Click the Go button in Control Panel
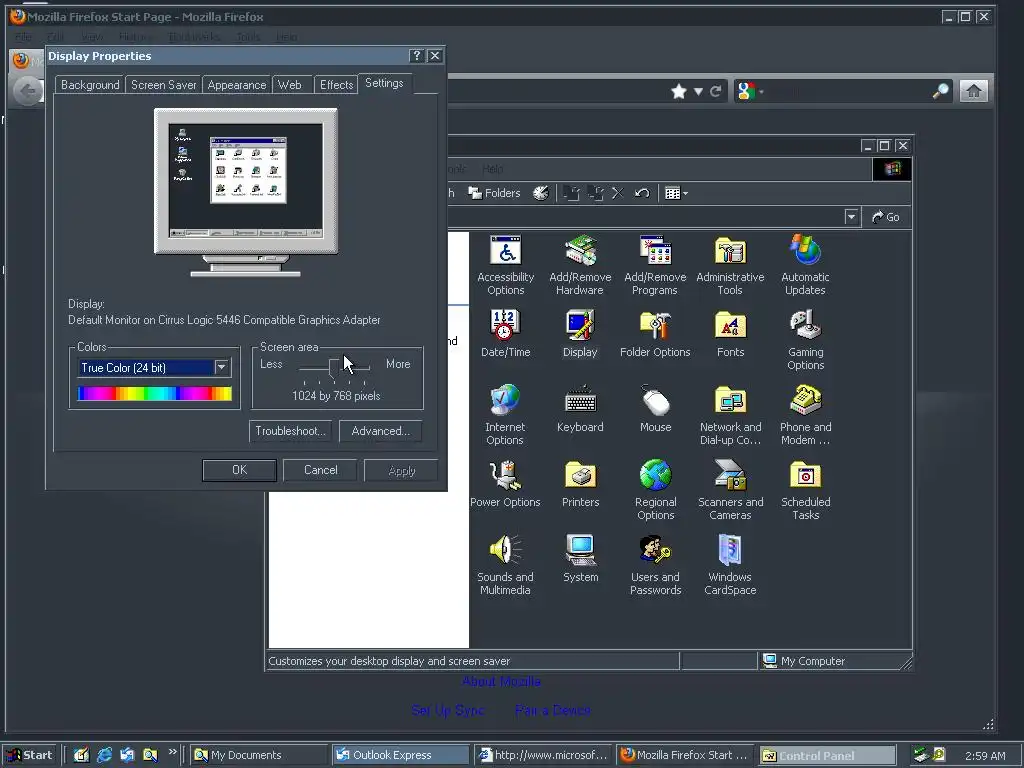 pyautogui.click(x=886, y=217)
